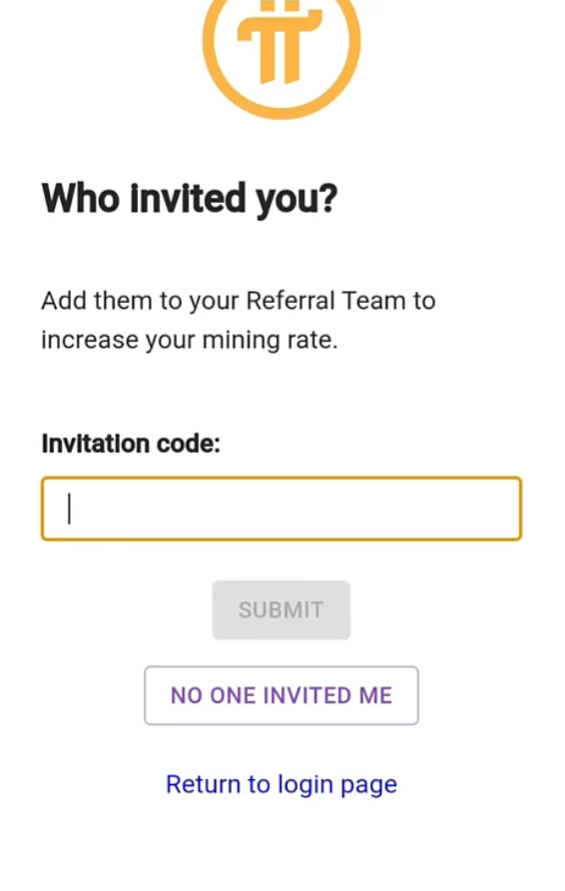
Task: Open the Return to login page link
Action: pyautogui.click(x=281, y=785)
